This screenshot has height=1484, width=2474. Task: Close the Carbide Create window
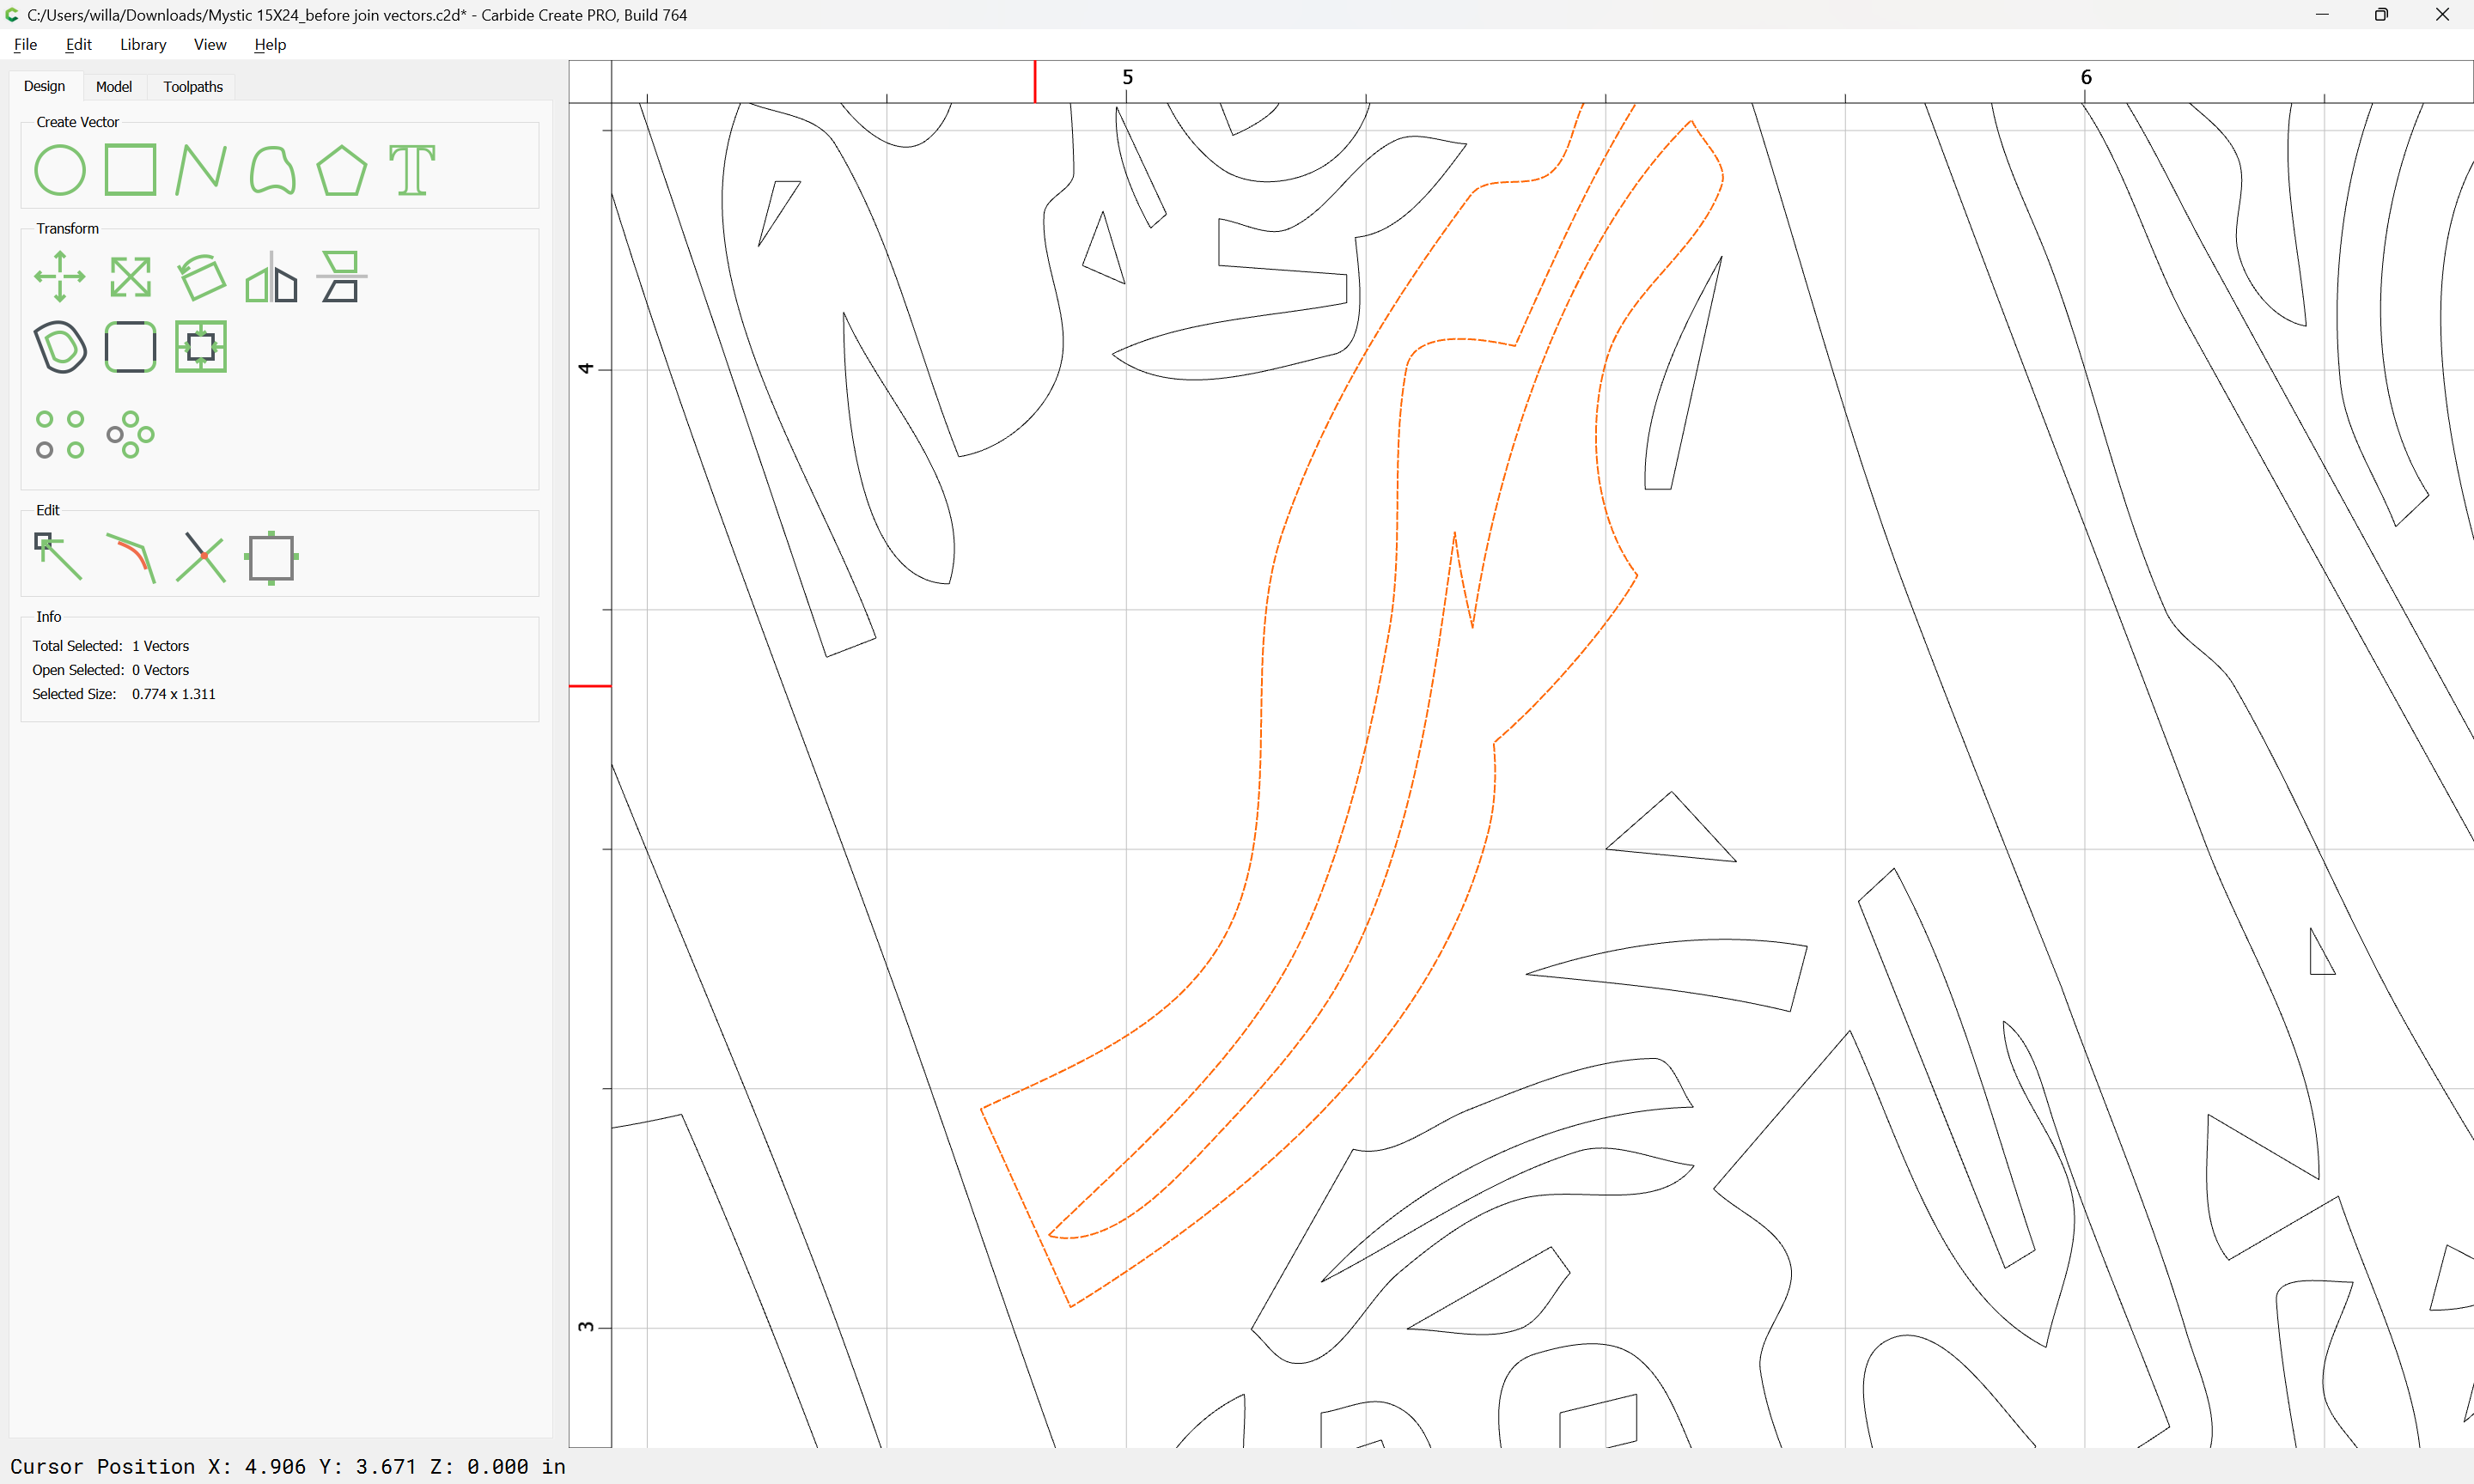coord(2442,15)
